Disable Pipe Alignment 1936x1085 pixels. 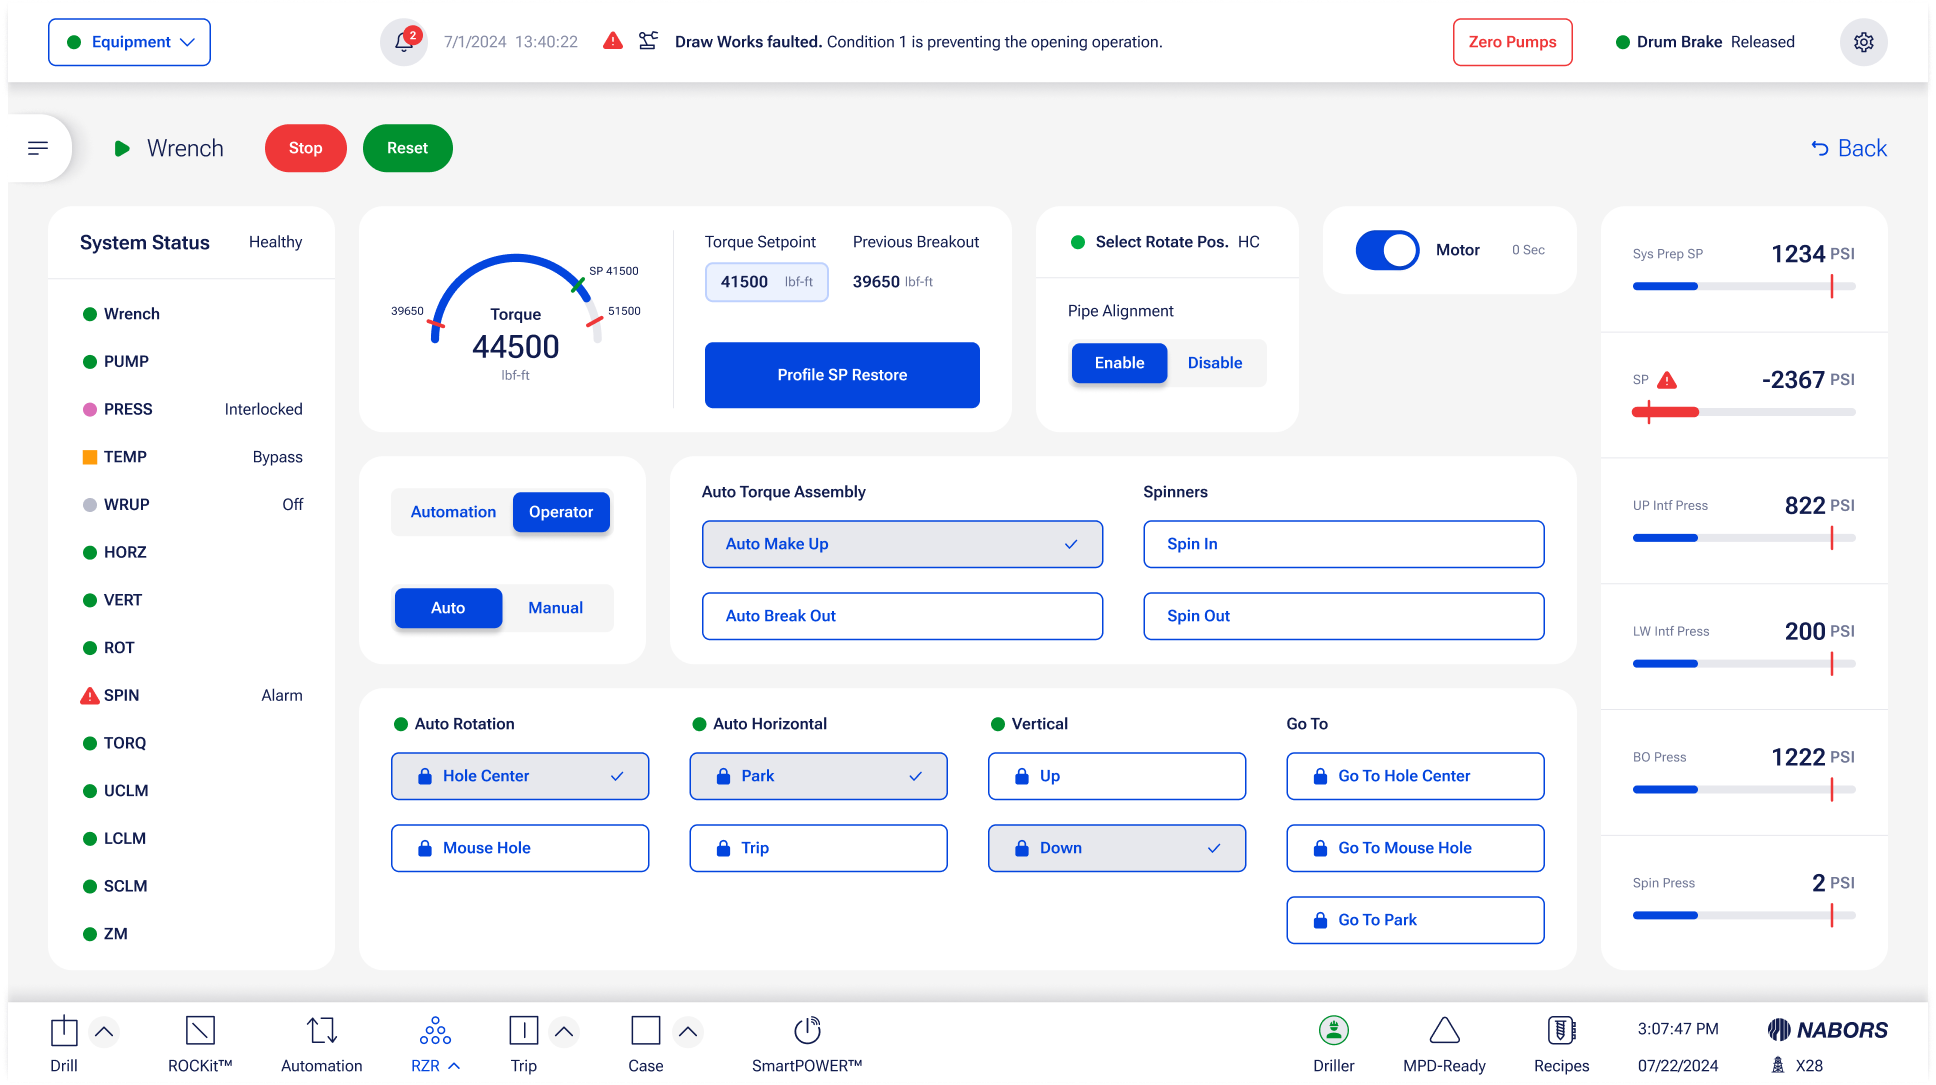point(1215,363)
